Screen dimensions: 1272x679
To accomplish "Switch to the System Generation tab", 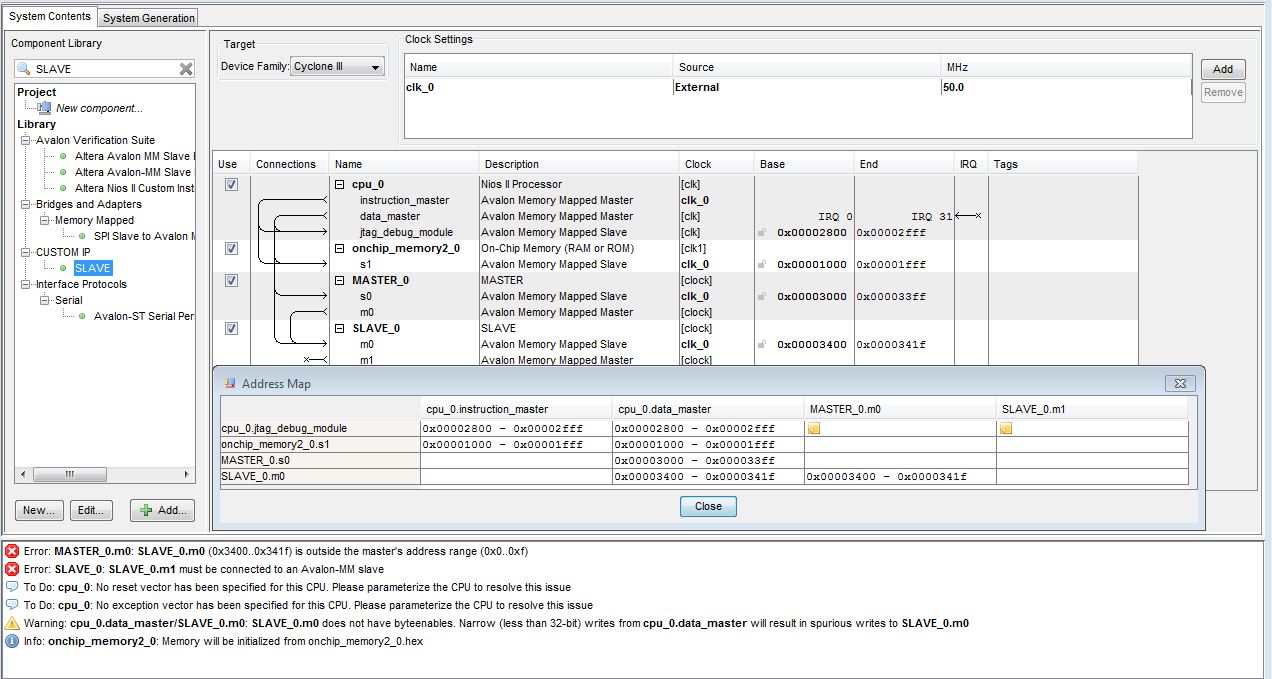I will point(148,18).
